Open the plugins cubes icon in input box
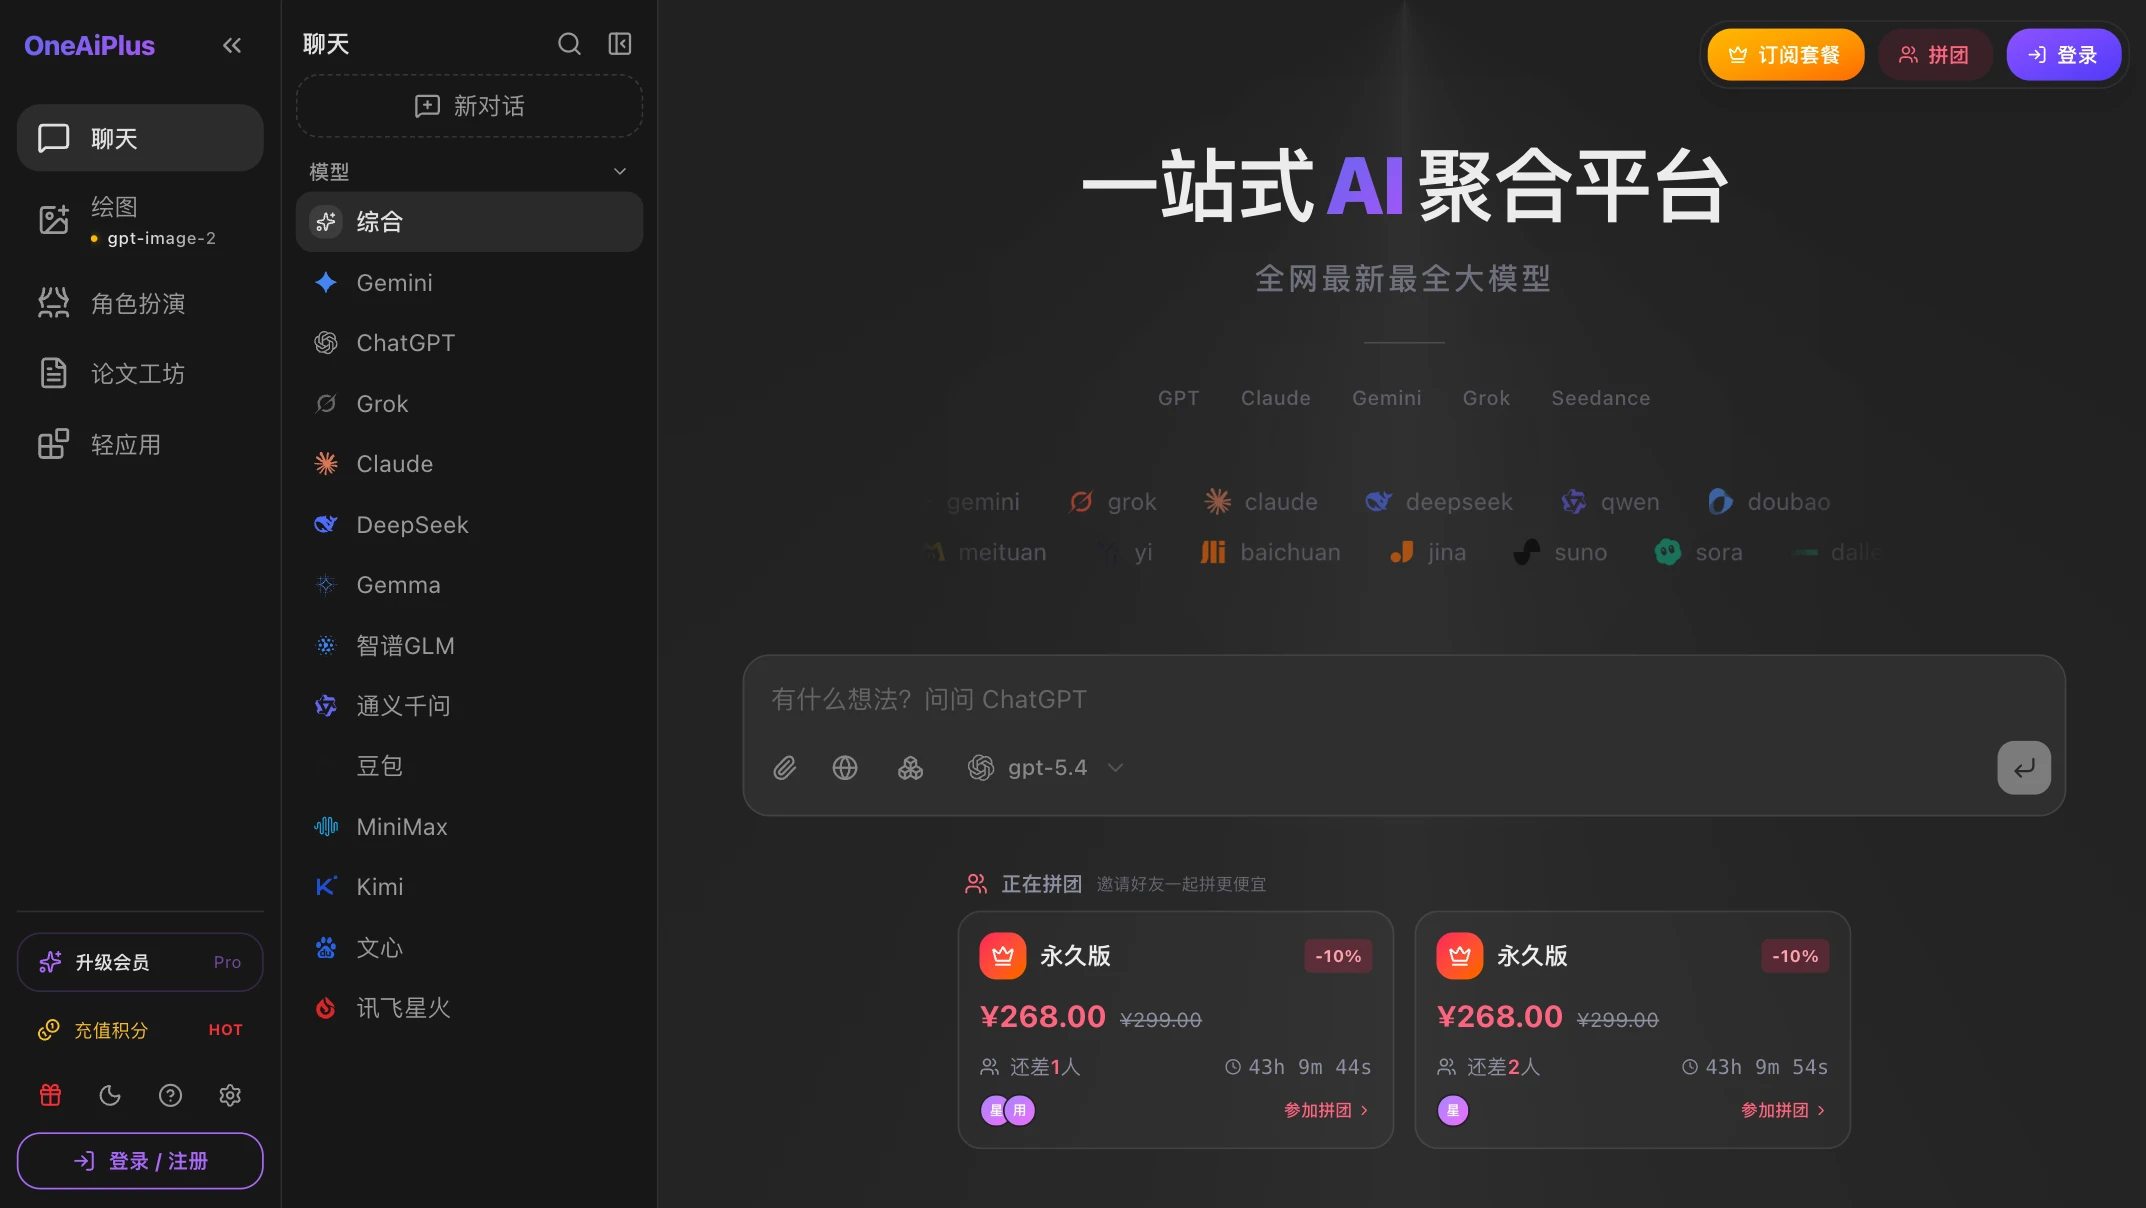Viewport: 2146px width, 1208px height. [910, 768]
